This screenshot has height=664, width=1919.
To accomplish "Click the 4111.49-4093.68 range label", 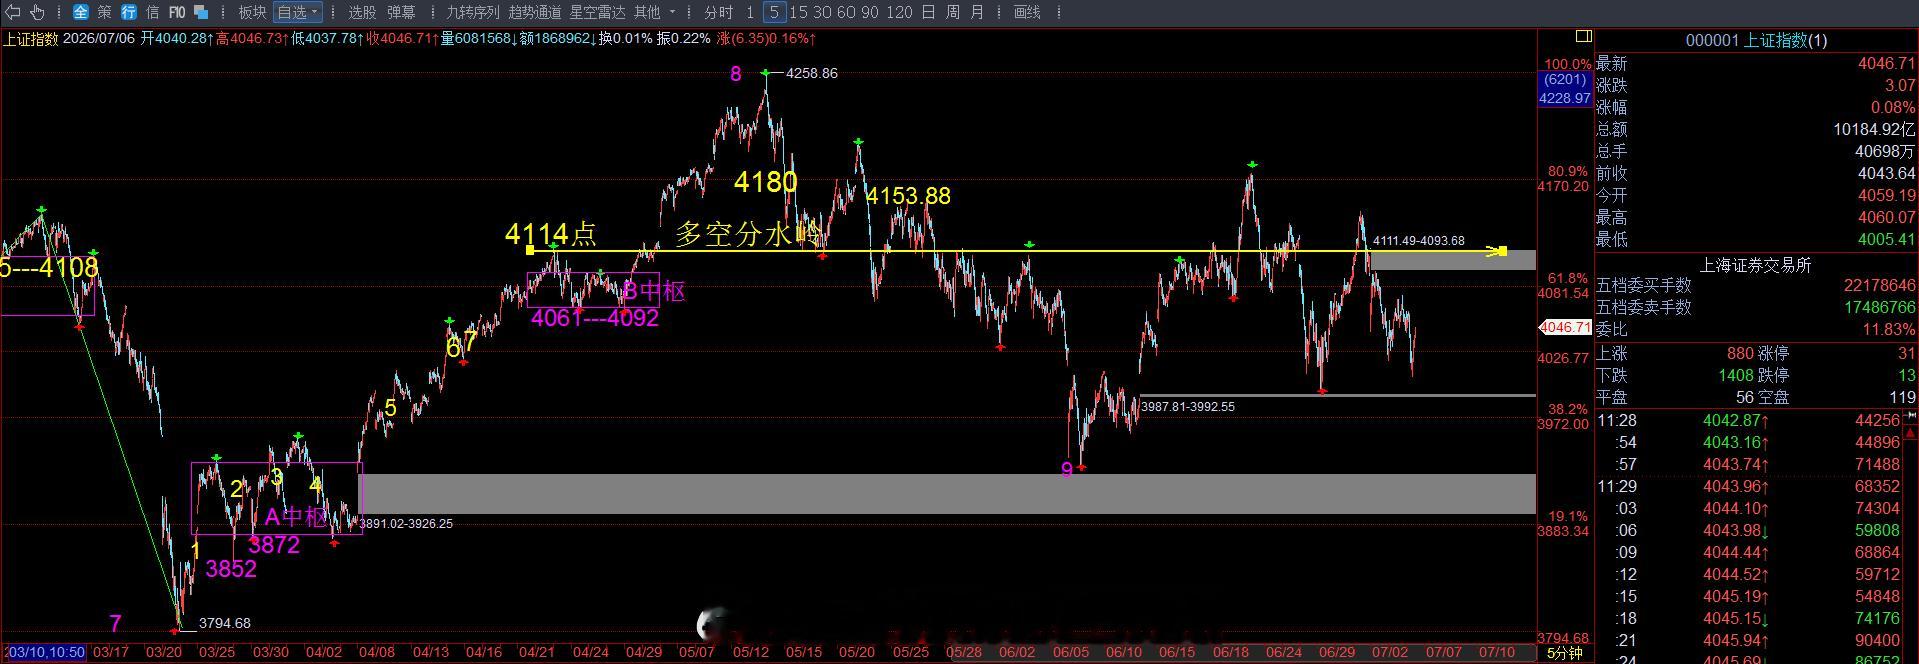I will [x=1418, y=241].
